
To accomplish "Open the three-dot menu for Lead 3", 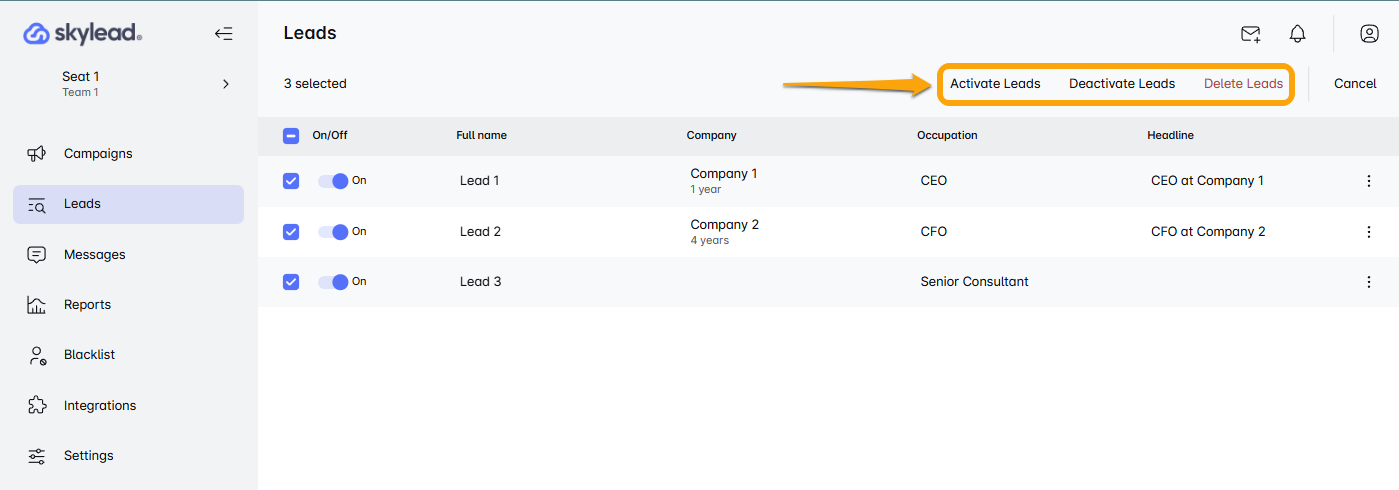I will click(1369, 282).
